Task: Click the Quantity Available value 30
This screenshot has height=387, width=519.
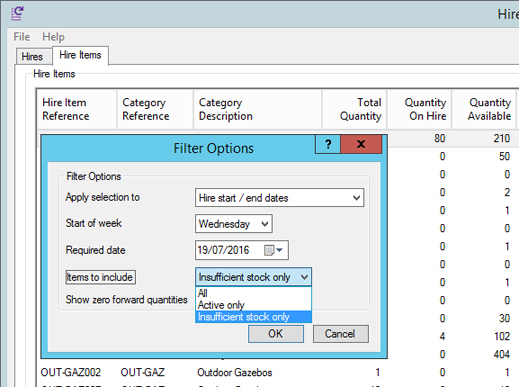Action: (504, 318)
